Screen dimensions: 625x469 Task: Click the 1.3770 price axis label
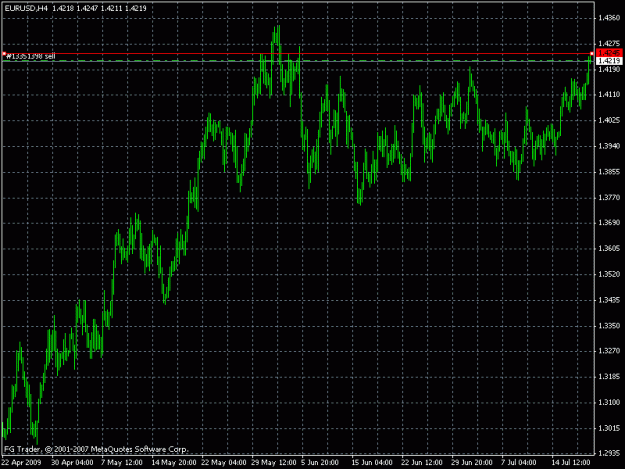pyautogui.click(x=609, y=198)
